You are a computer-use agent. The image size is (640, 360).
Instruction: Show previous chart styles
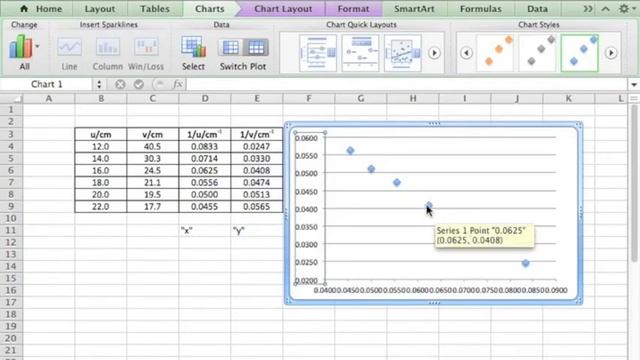467,53
